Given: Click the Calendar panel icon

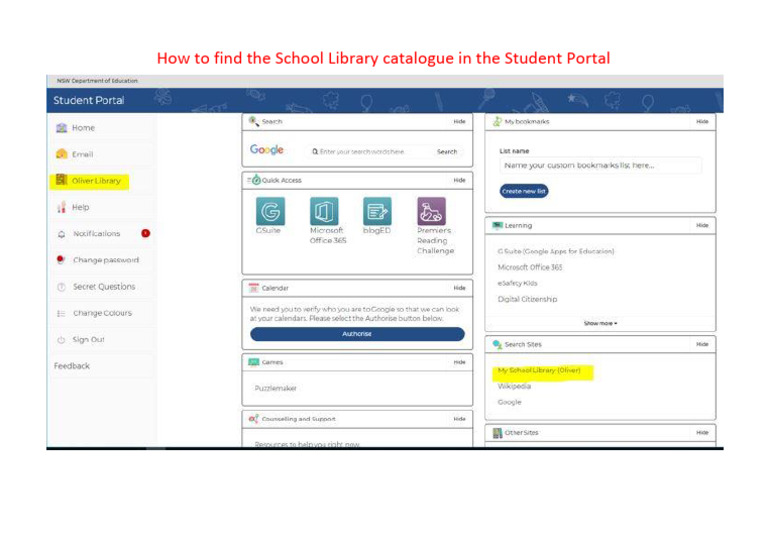Looking at the screenshot, I should [253, 288].
